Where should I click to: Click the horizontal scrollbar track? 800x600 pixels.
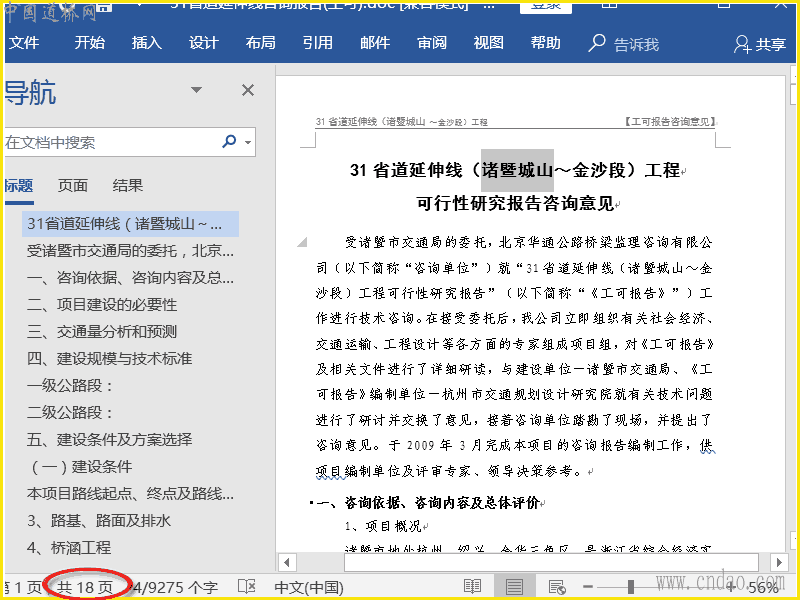point(552,563)
